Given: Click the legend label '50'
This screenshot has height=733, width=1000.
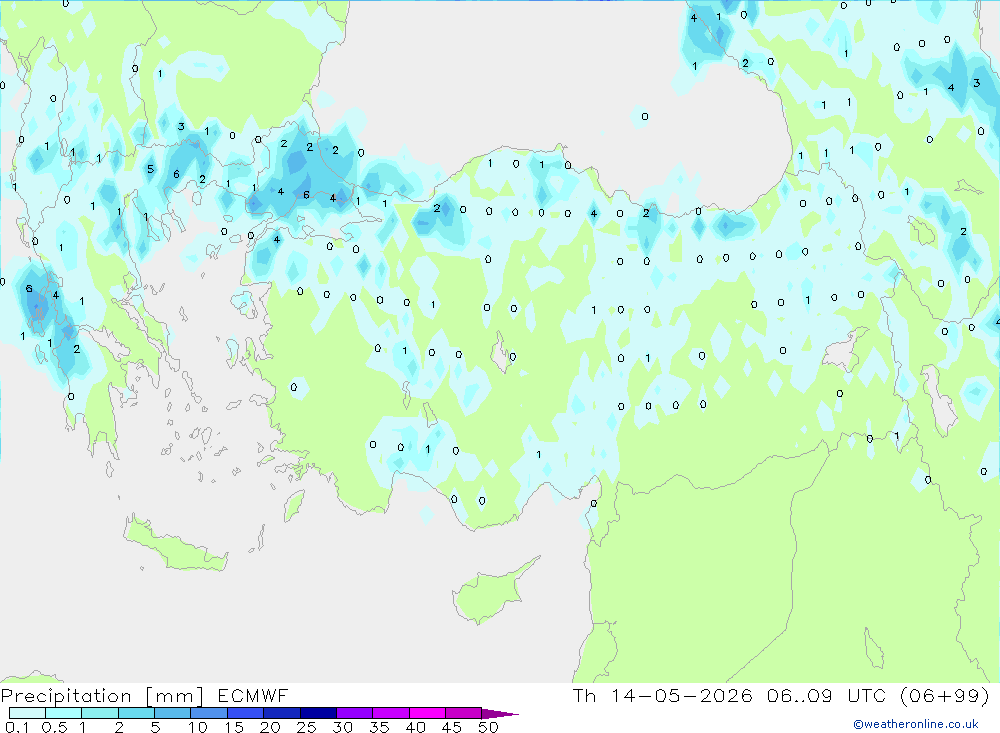Looking at the screenshot, I should pos(488,727).
